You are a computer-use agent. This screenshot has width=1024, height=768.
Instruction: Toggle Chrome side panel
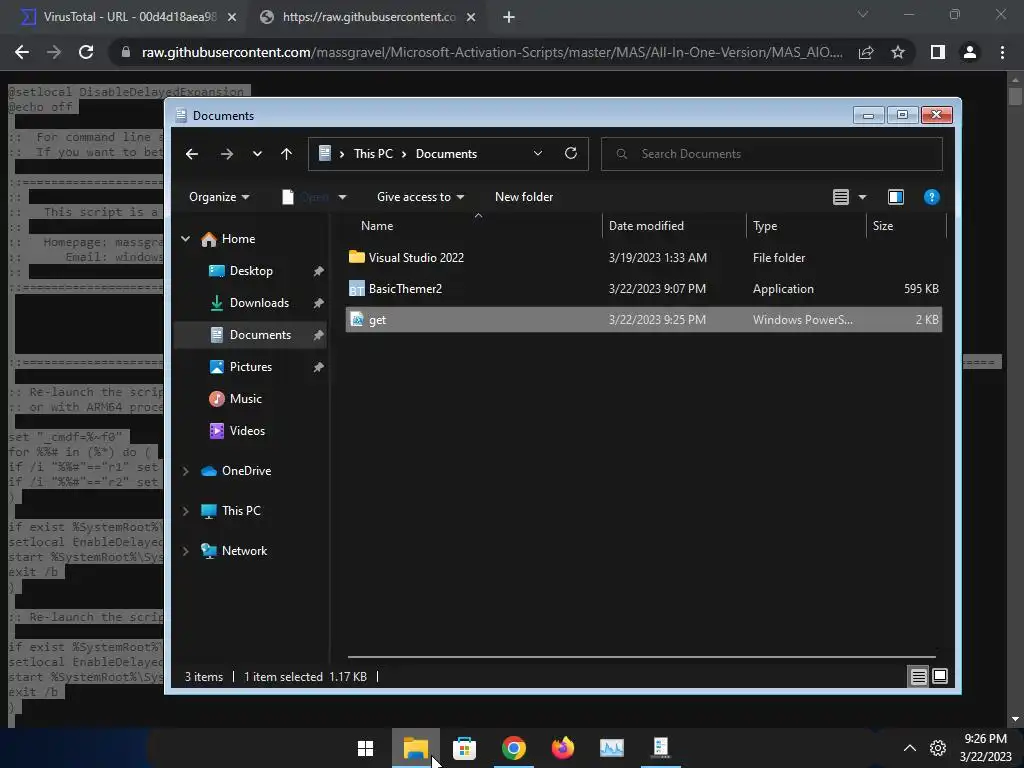(938, 52)
